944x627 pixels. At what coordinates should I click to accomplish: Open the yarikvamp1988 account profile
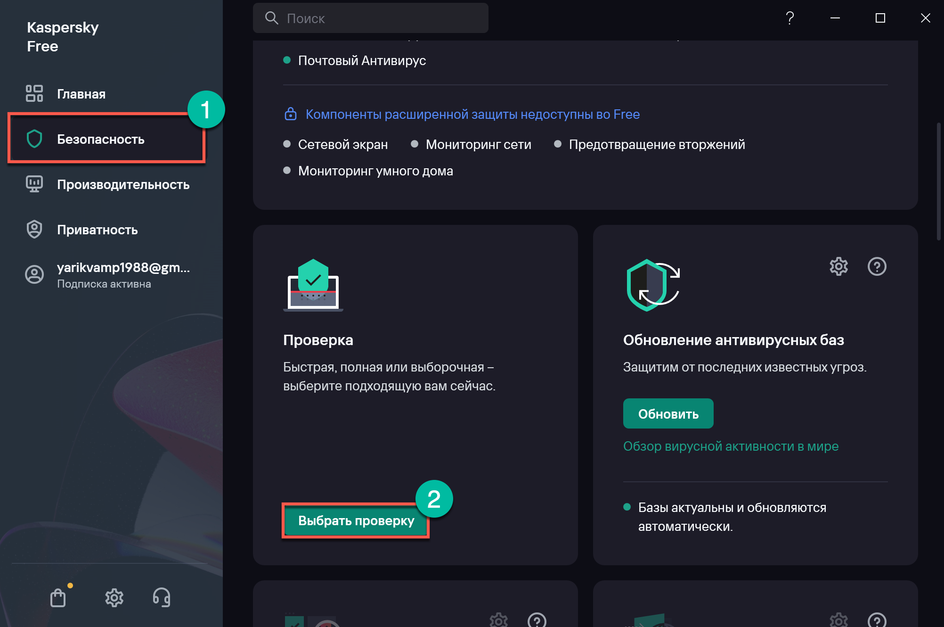click(107, 275)
